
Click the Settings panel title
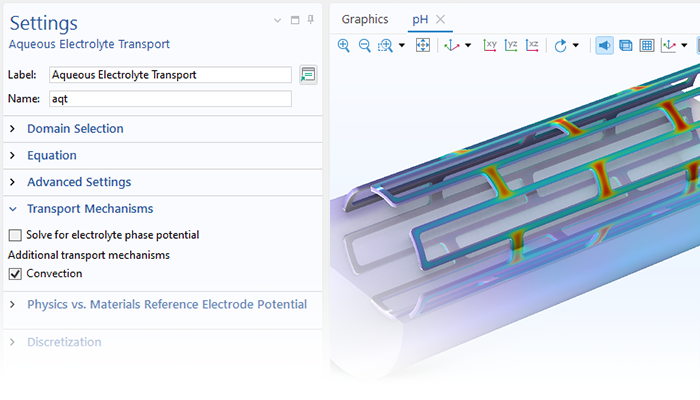click(x=44, y=23)
